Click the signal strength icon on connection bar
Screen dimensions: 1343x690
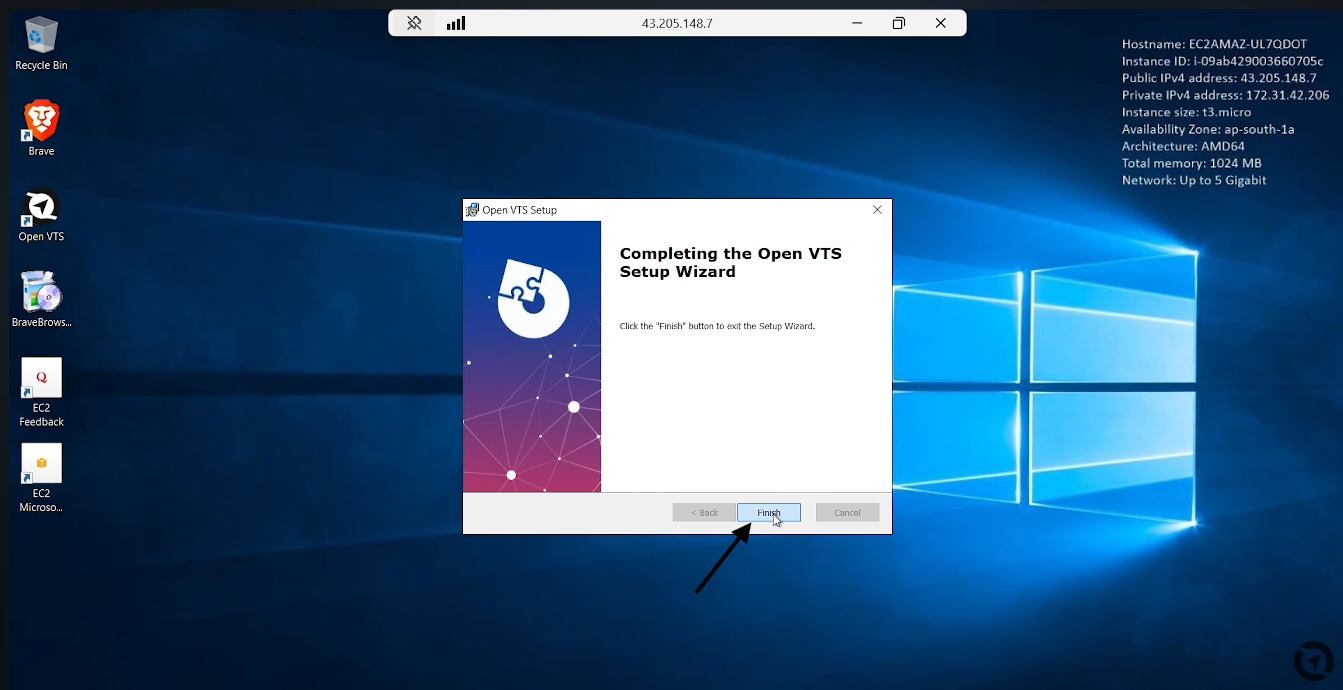tap(456, 23)
